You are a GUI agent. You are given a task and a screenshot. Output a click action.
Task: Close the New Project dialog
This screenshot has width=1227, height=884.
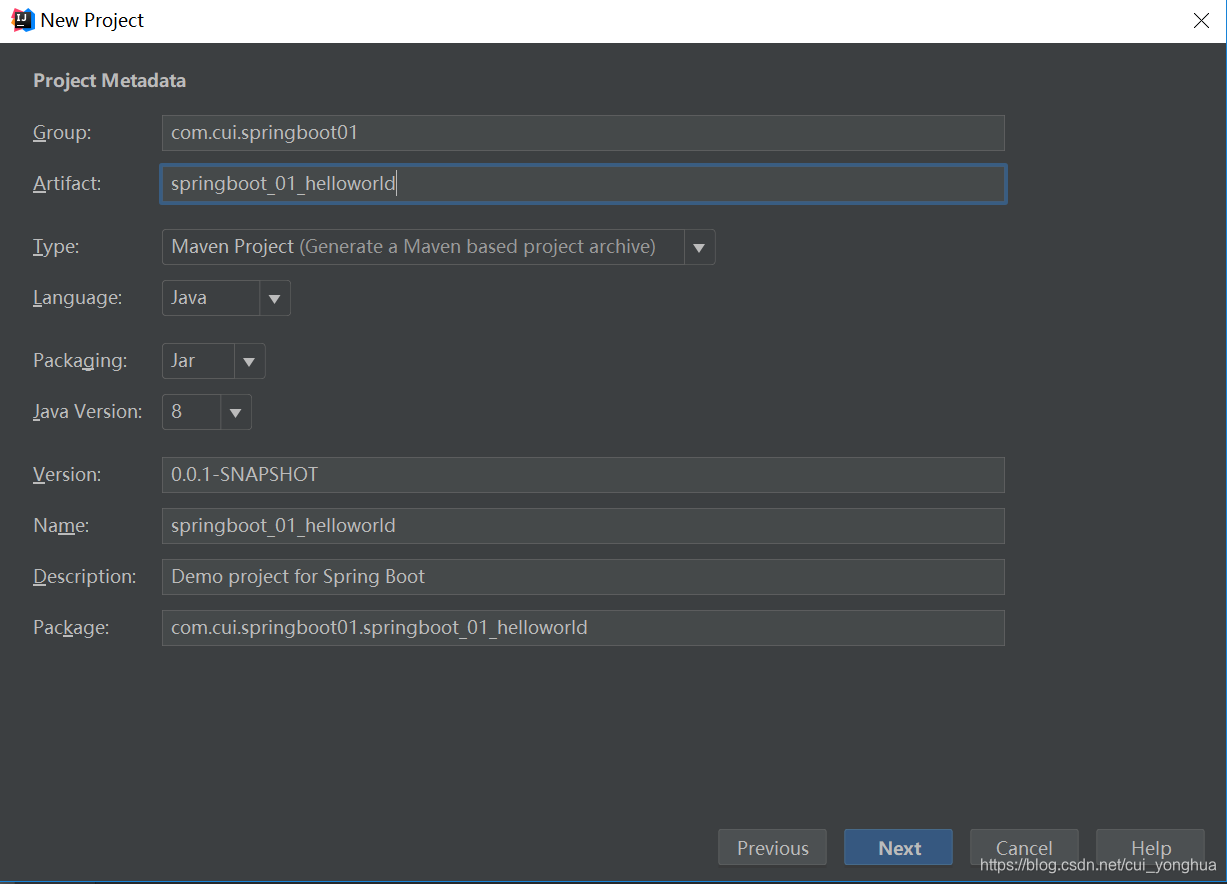1201,21
